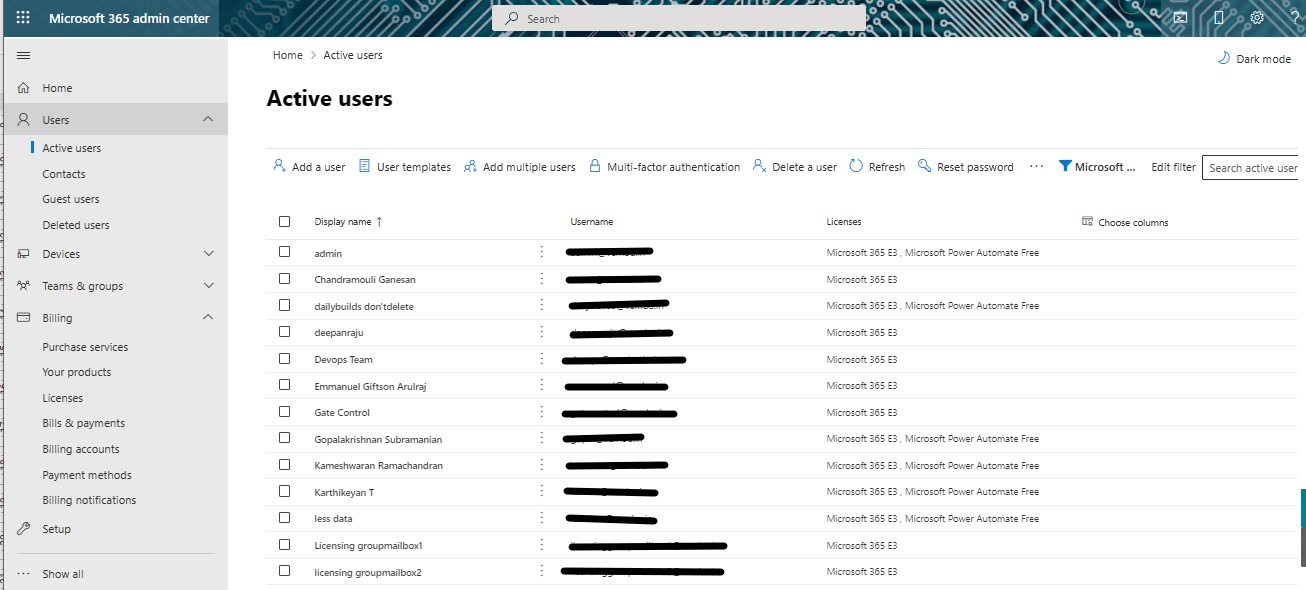
Task: Open Licensing groupmailbox1 user
Action: [x=369, y=545]
